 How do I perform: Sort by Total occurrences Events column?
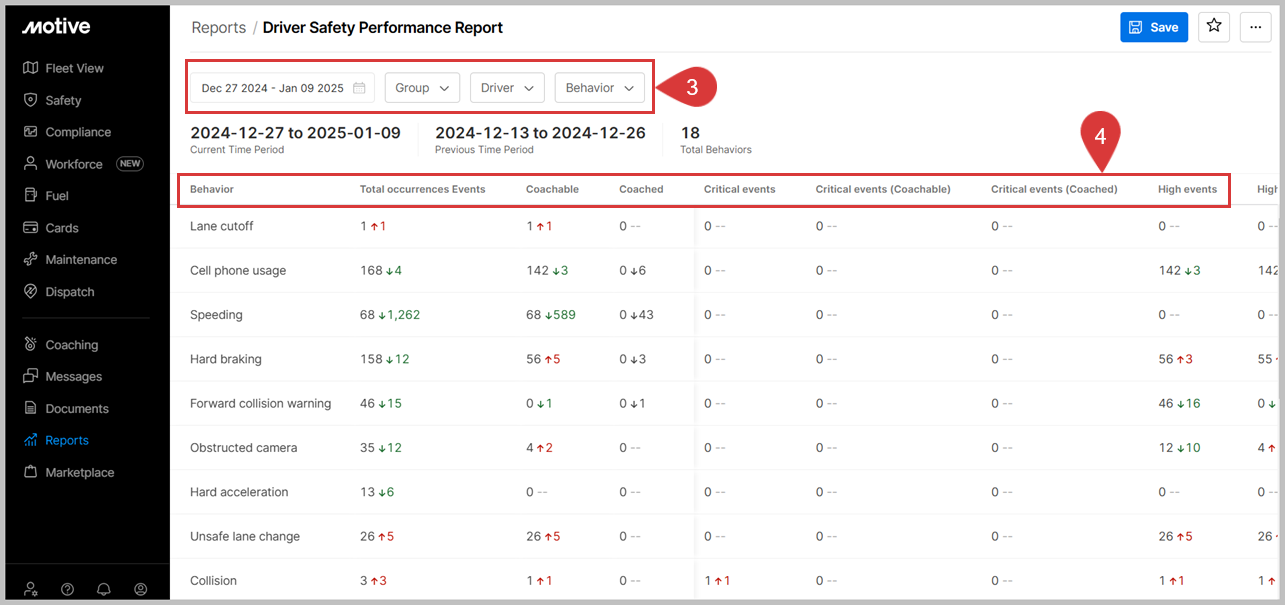click(x=422, y=189)
